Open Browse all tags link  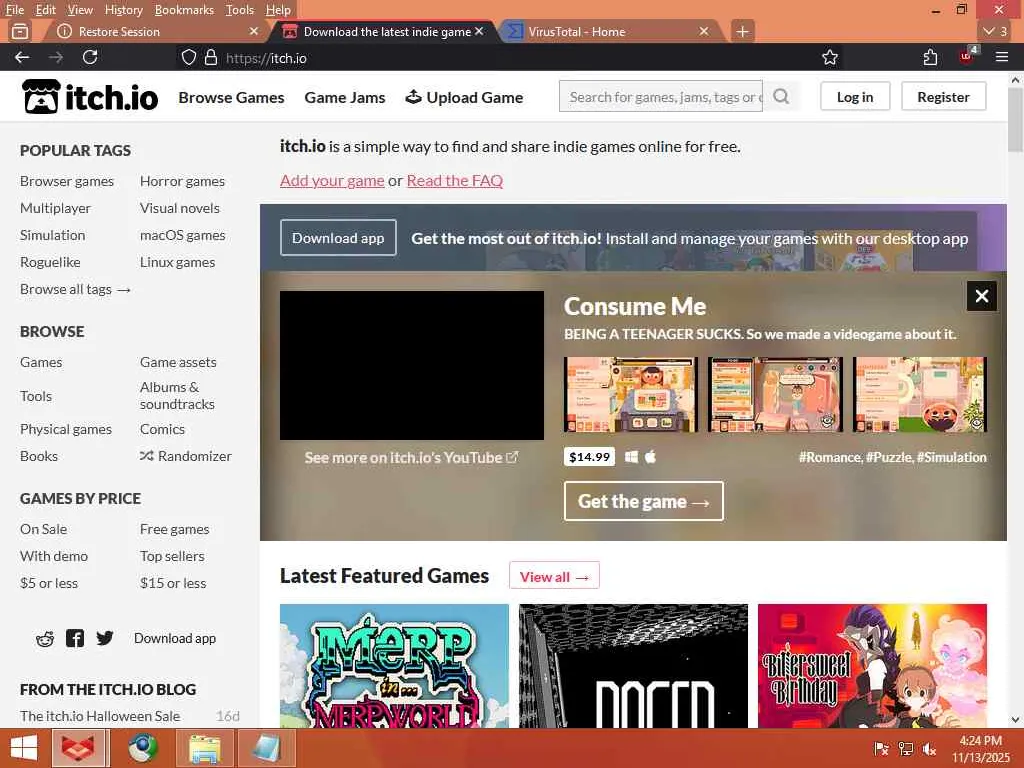coord(75,289)
